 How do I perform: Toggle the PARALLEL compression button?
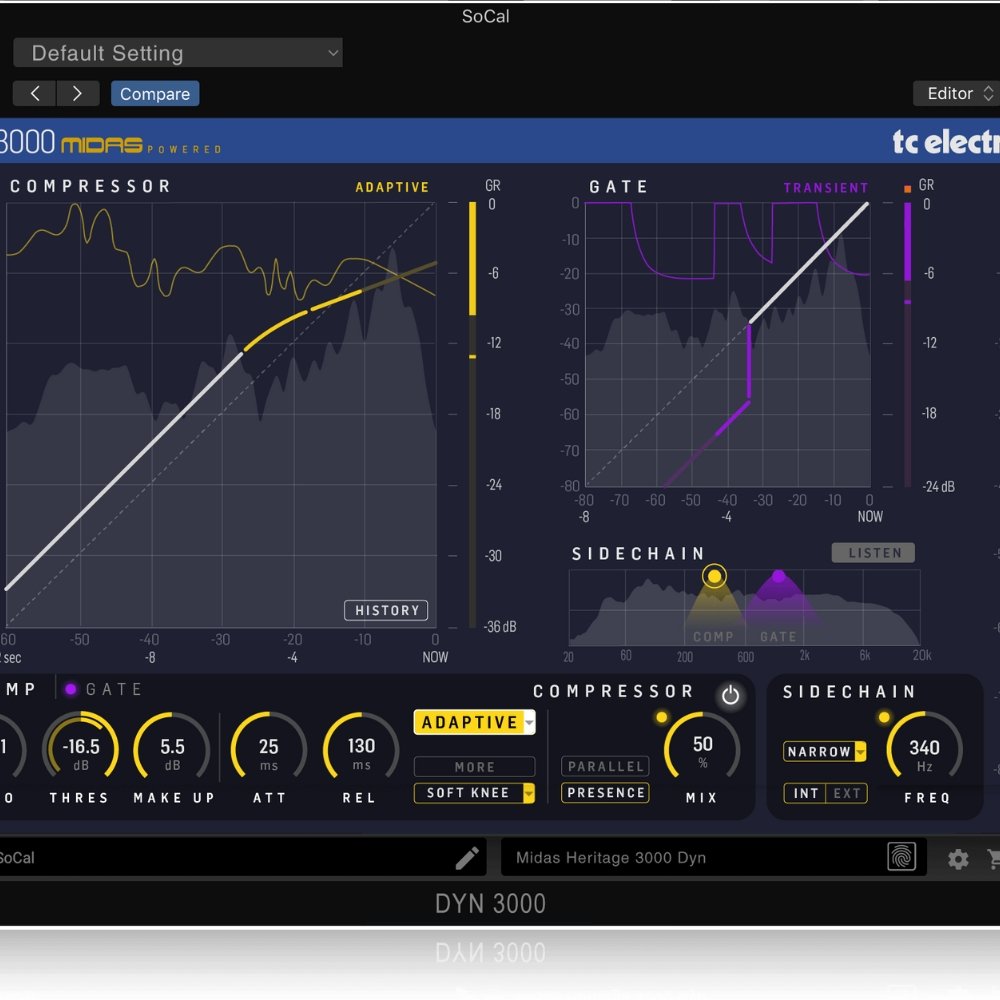pos(605,766)
